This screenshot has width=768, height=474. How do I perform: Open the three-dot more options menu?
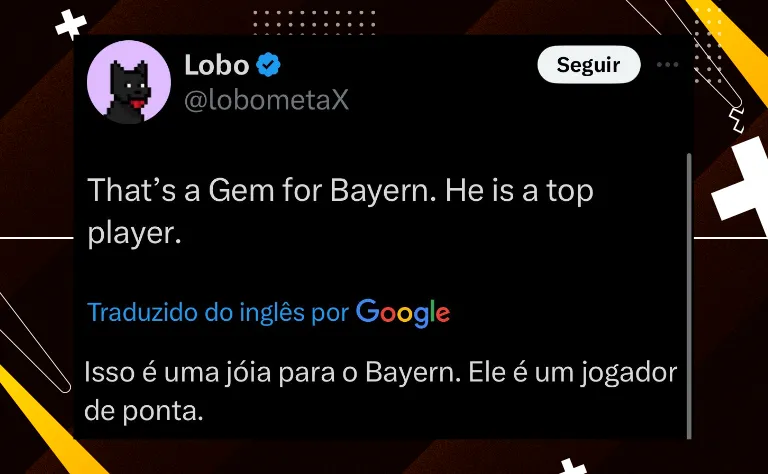[668, 65]
